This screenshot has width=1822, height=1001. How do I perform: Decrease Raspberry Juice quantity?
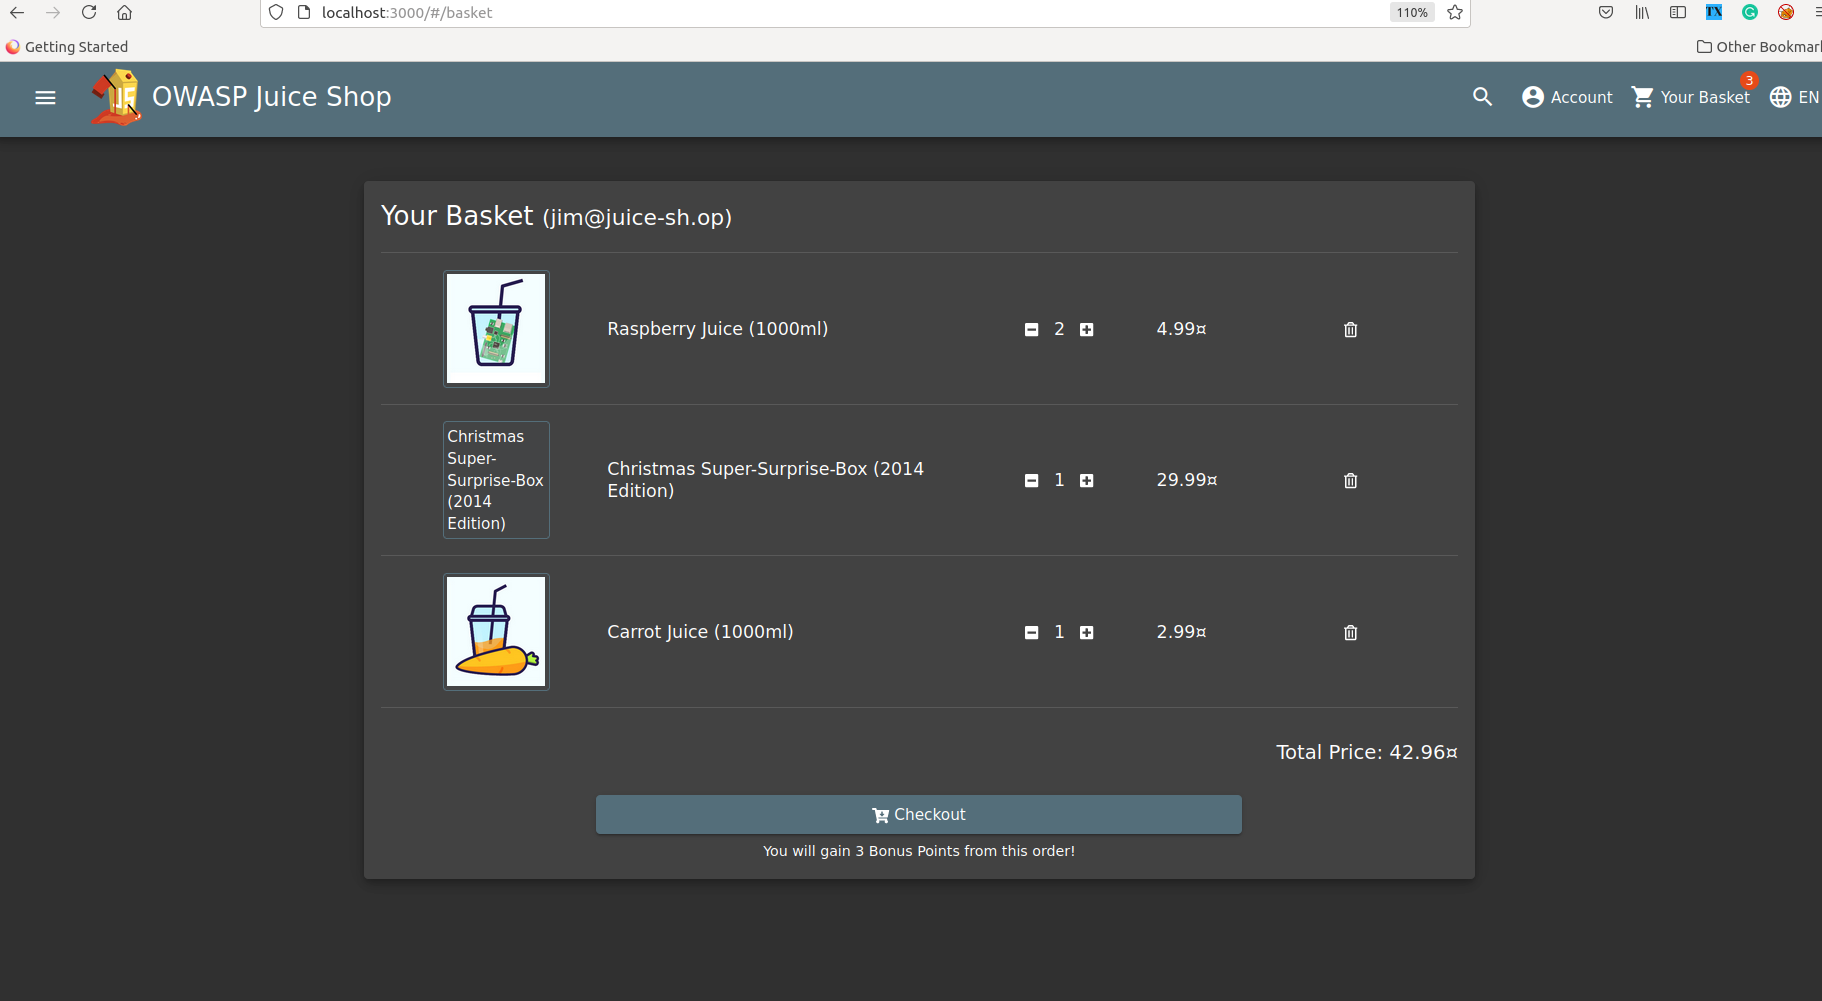[x=1031, y=330]
